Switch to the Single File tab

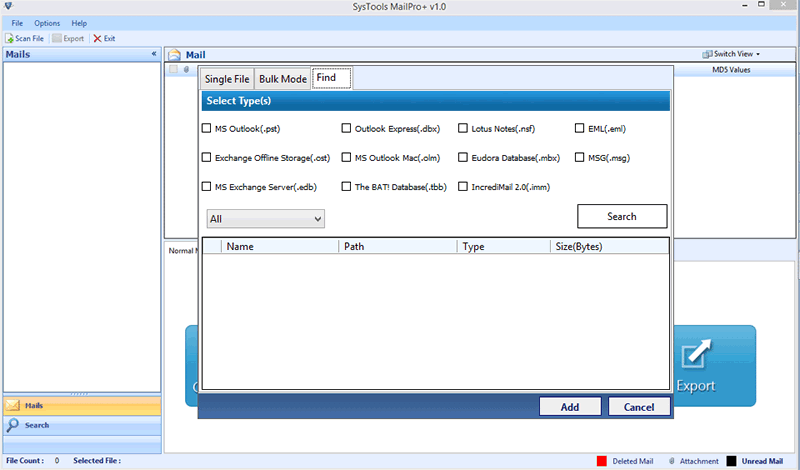point(227,79)
